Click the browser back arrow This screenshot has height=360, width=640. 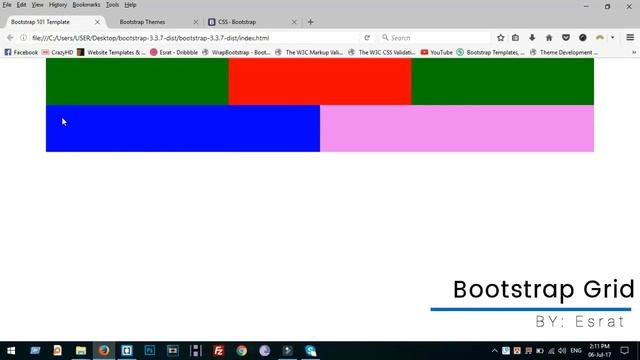10,38
